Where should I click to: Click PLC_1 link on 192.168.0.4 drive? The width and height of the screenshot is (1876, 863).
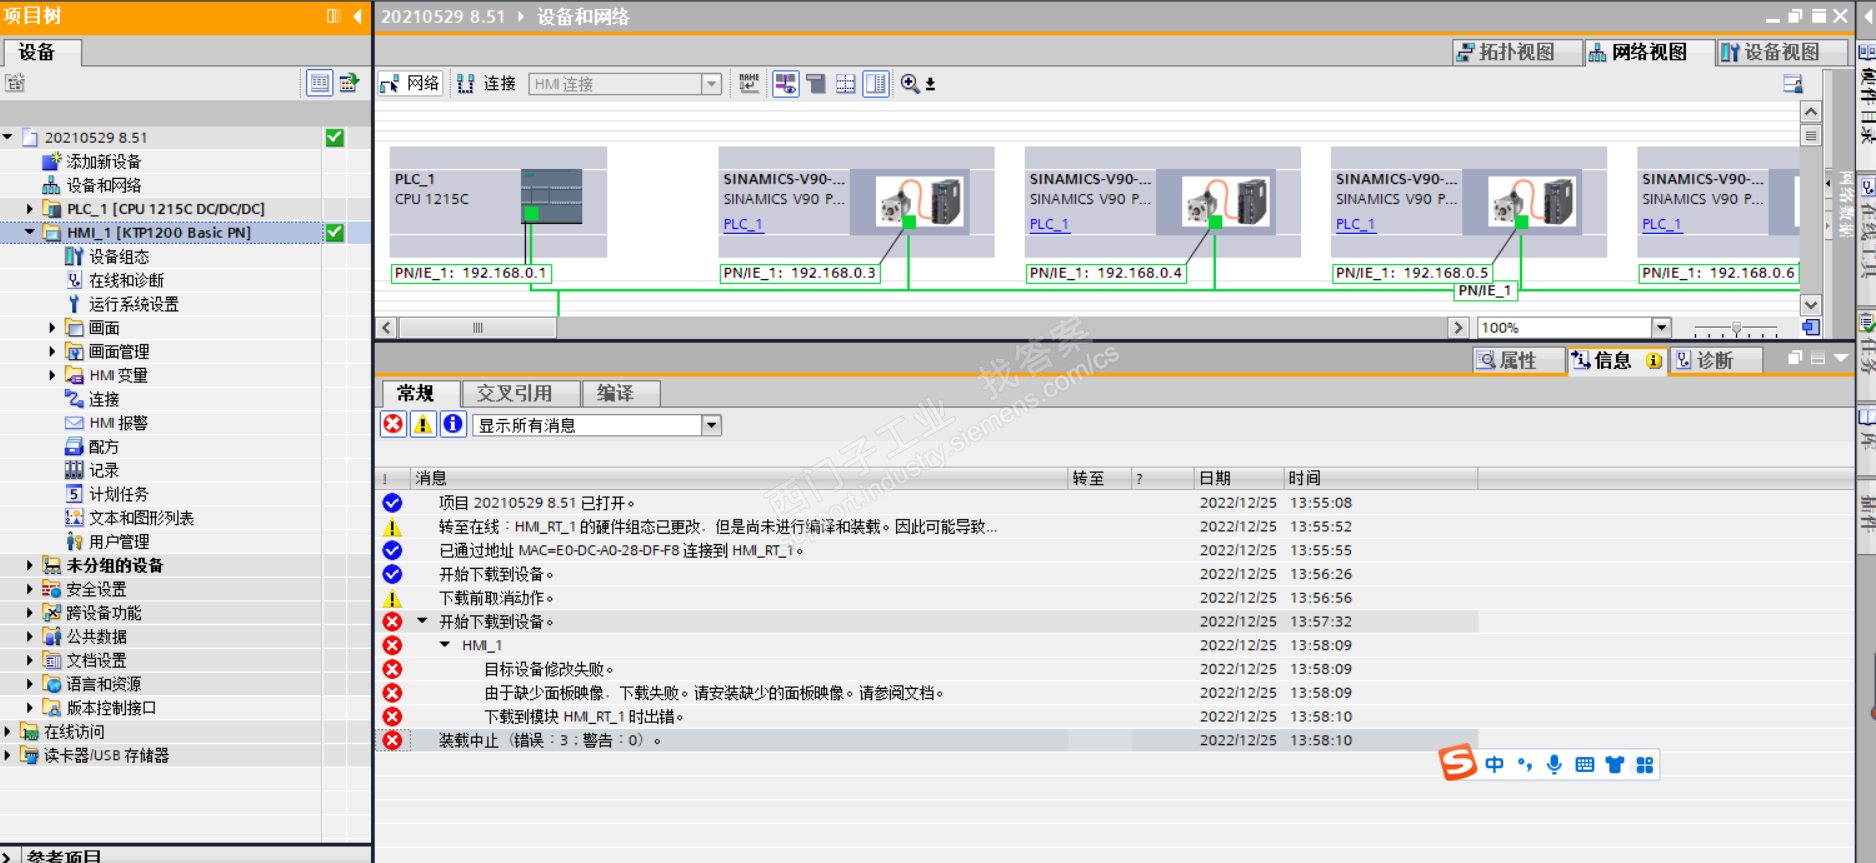(x=1049, y=224)
